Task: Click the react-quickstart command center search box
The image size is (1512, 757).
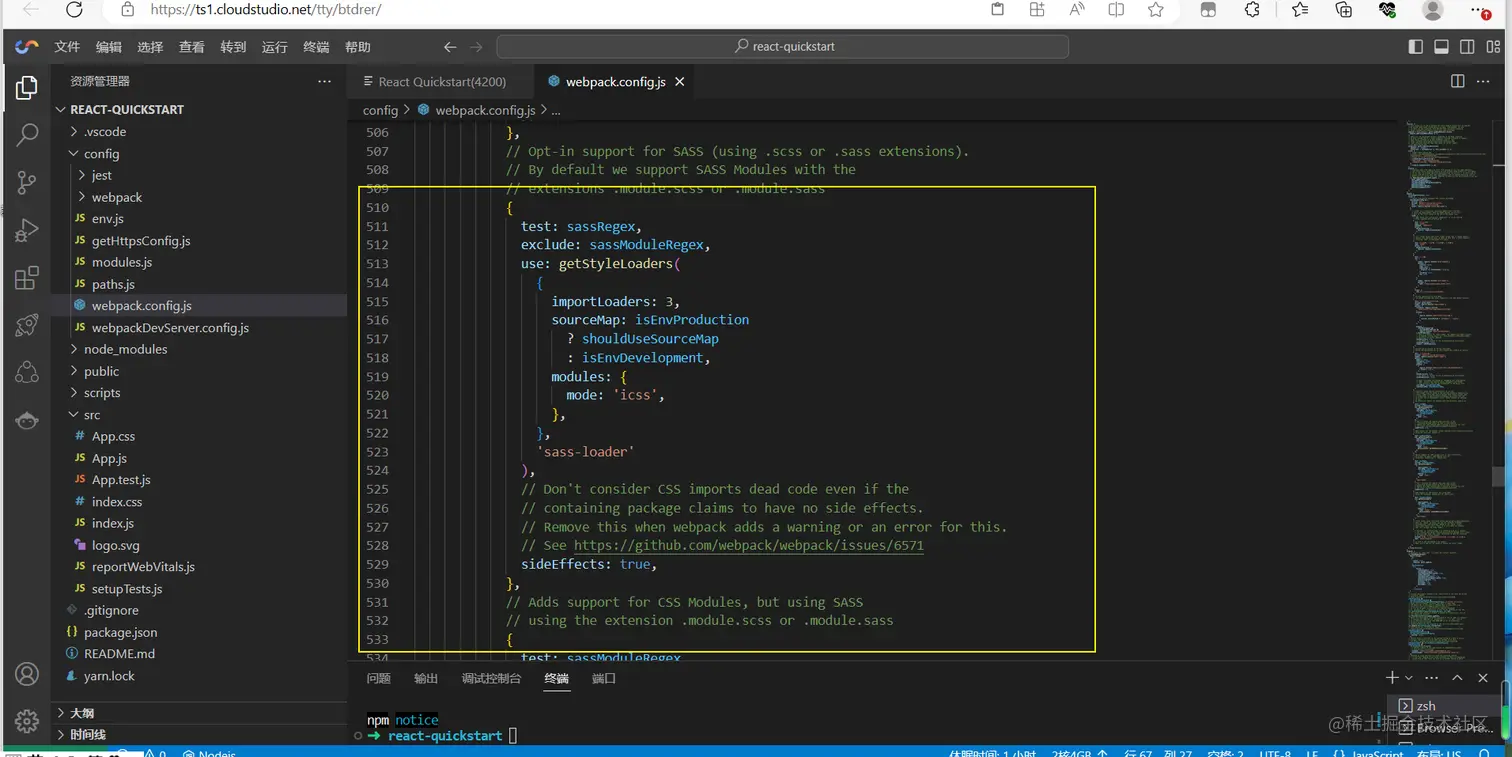Action: tap(782, 47)
